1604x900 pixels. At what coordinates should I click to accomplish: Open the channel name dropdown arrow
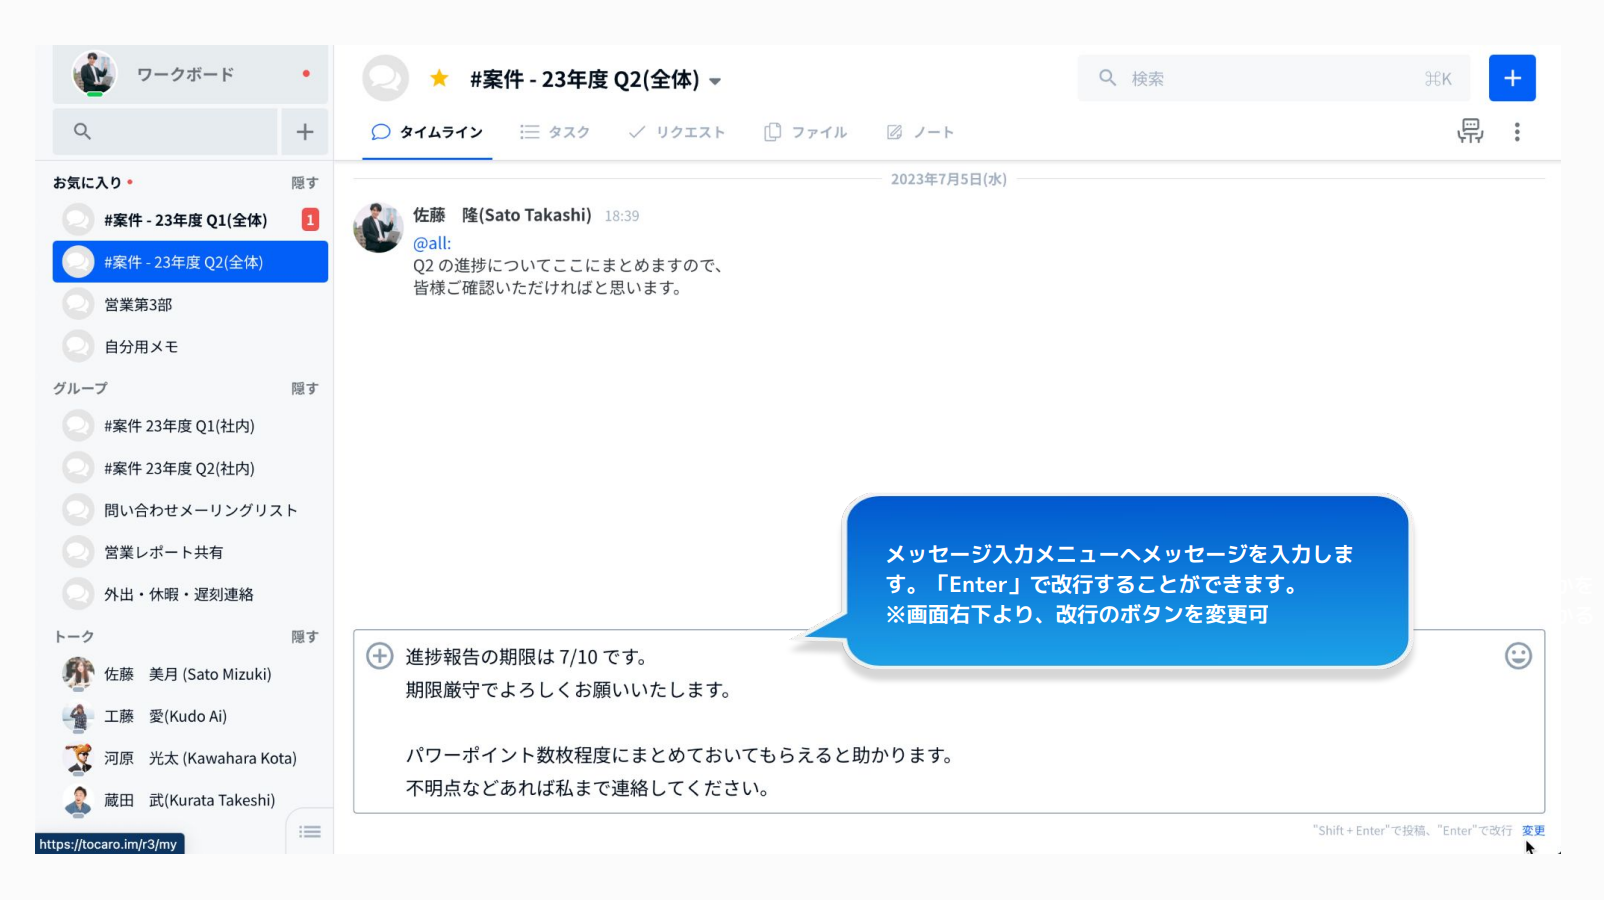point(715,81)
